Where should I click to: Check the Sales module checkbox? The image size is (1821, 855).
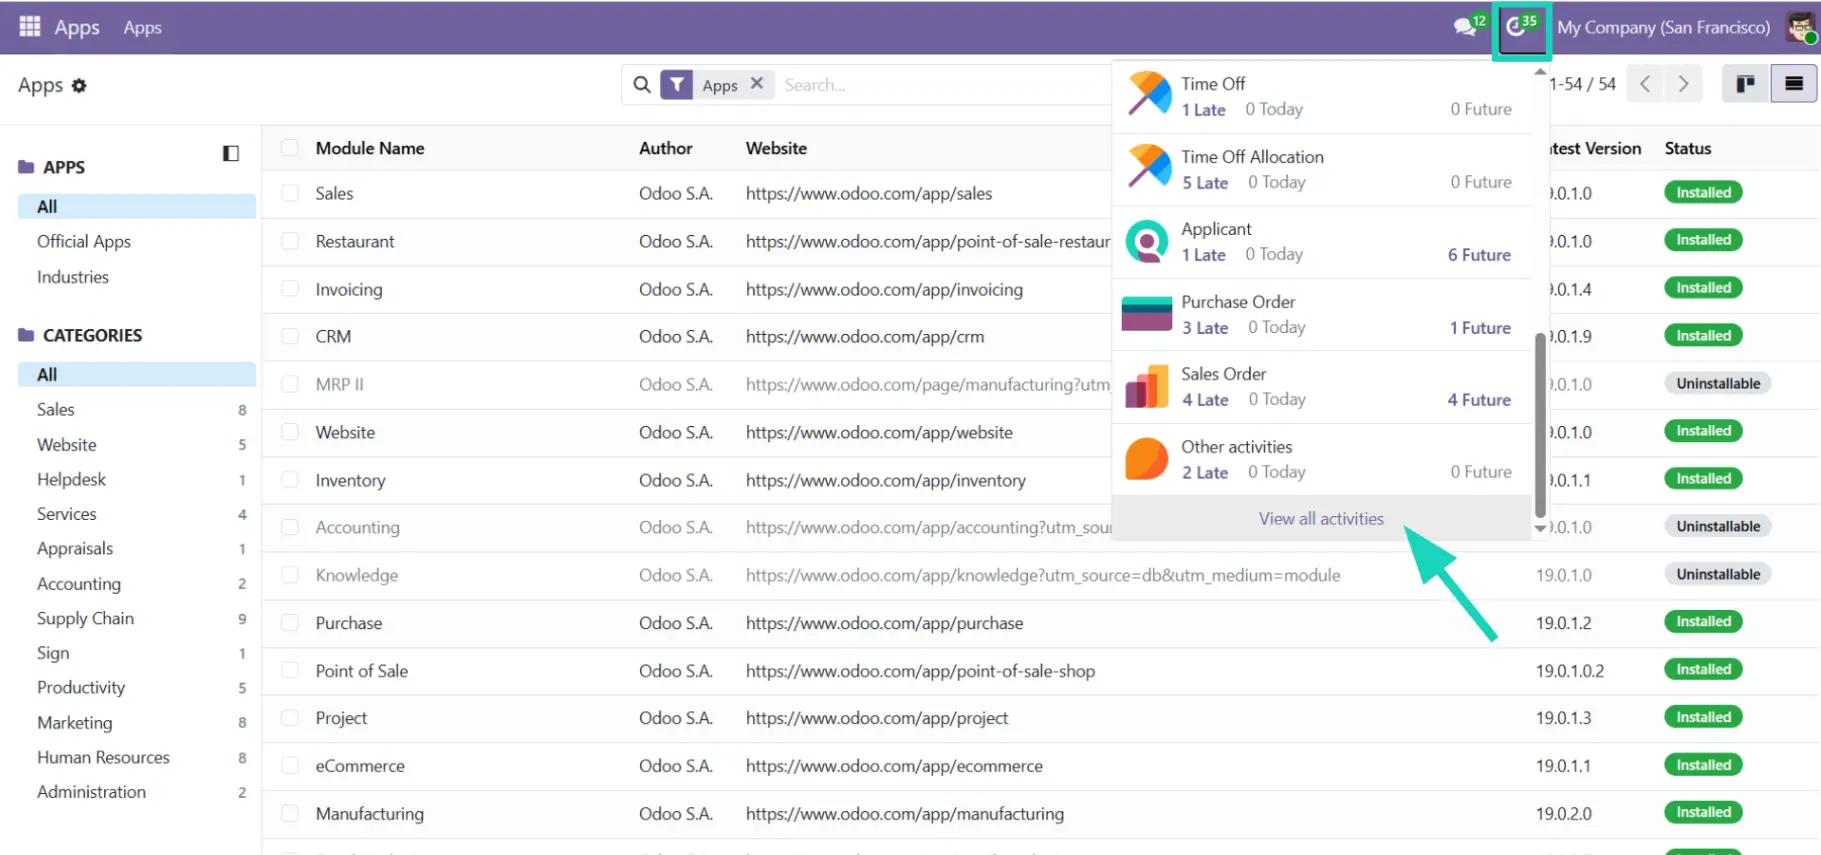click(290, 193)
